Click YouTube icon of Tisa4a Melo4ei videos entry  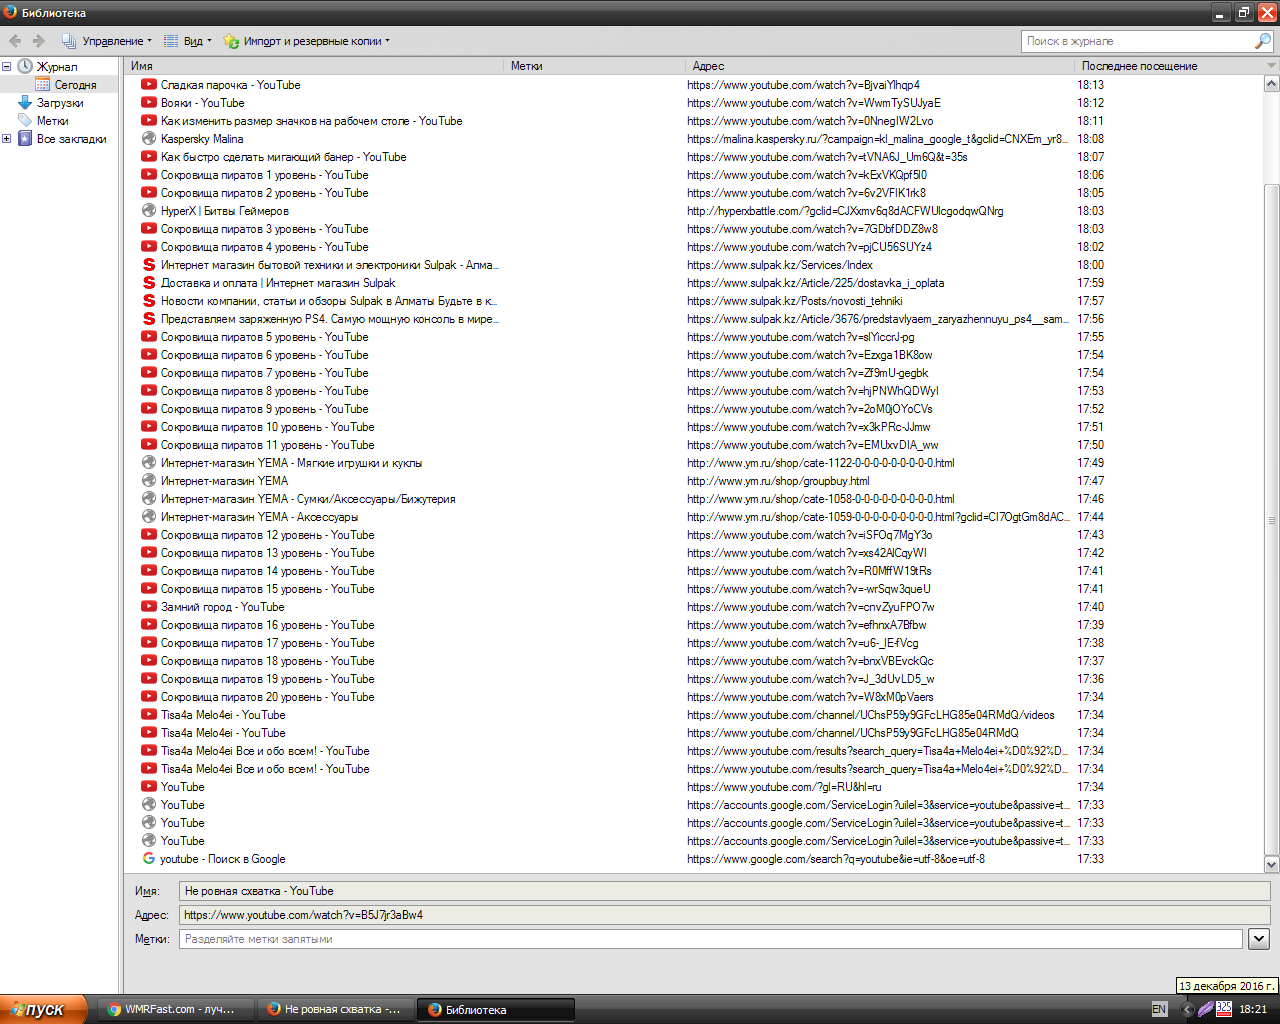tap(149, 715)
